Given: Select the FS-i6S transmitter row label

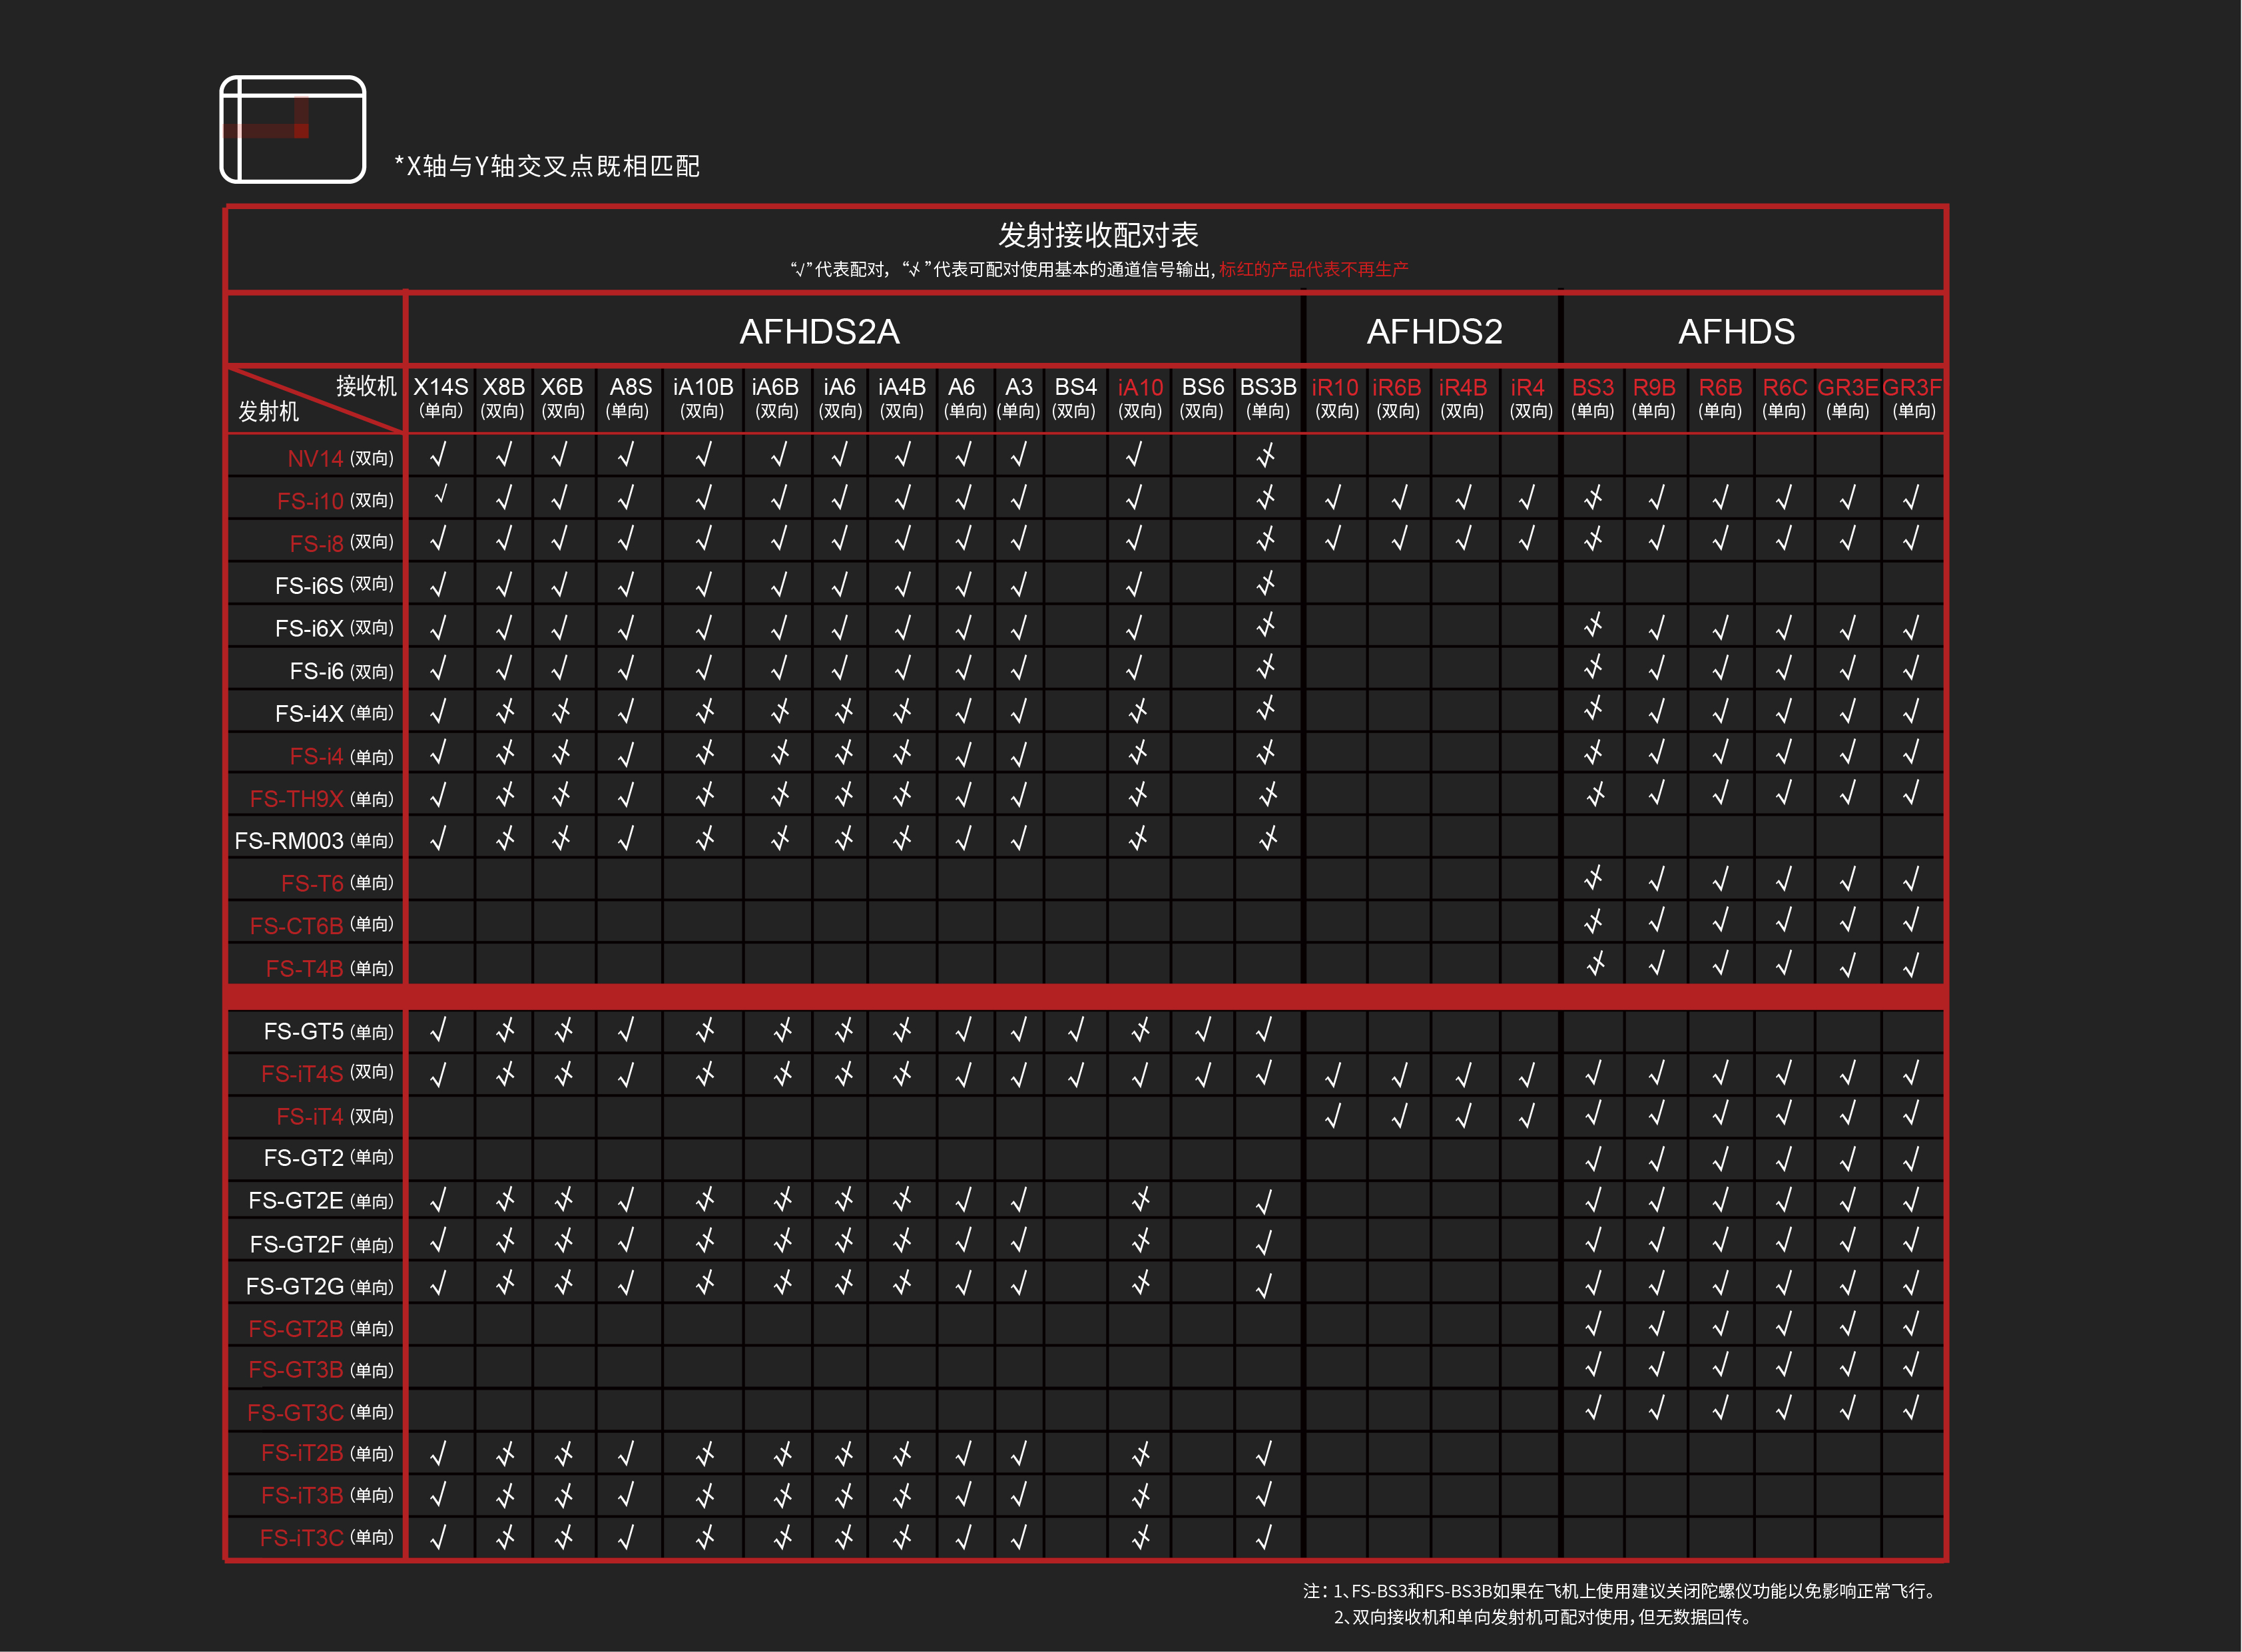Looking at the screenshot, I should coord(334,585).
